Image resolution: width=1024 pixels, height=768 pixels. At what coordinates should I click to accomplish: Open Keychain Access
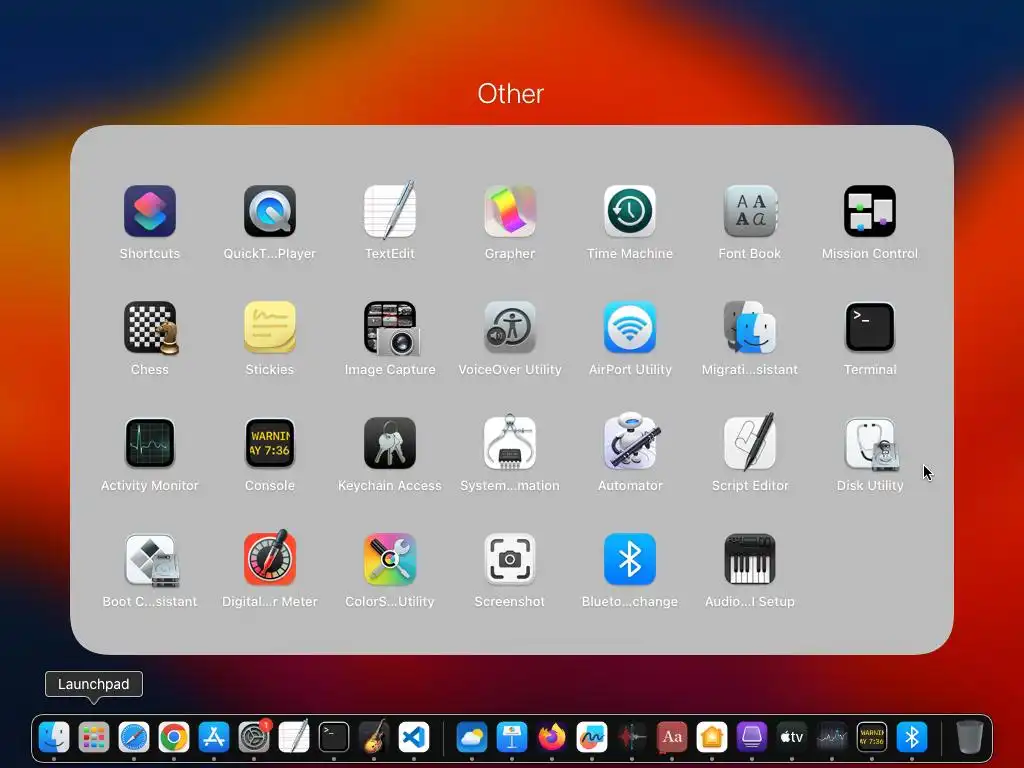click(x=390, y=443)
